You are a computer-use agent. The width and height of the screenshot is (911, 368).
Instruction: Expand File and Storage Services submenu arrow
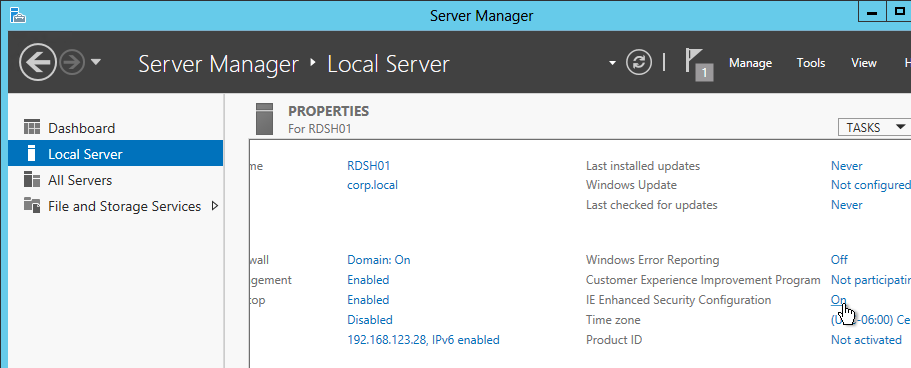(x=215, y=206)
